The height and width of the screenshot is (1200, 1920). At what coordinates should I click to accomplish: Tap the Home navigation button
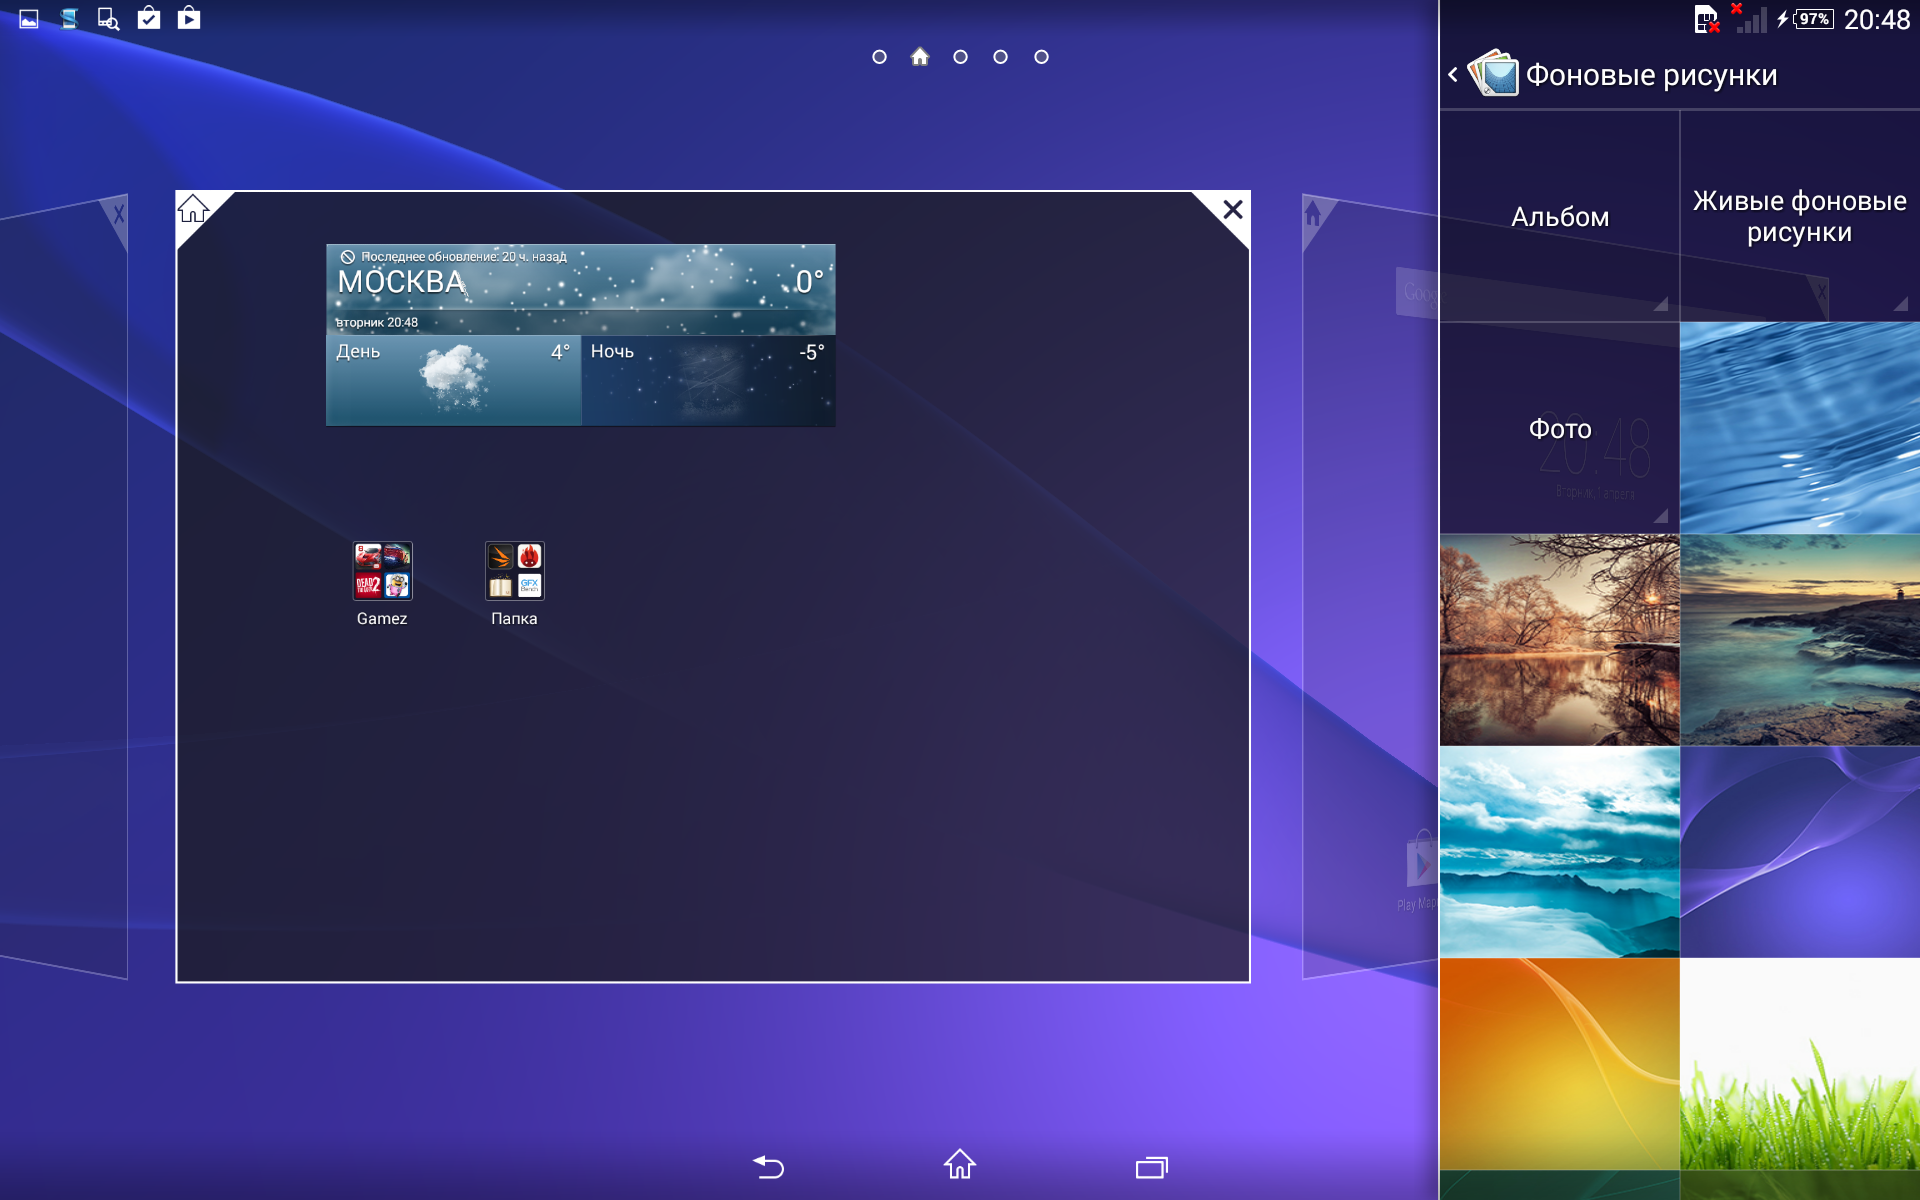960,1164
